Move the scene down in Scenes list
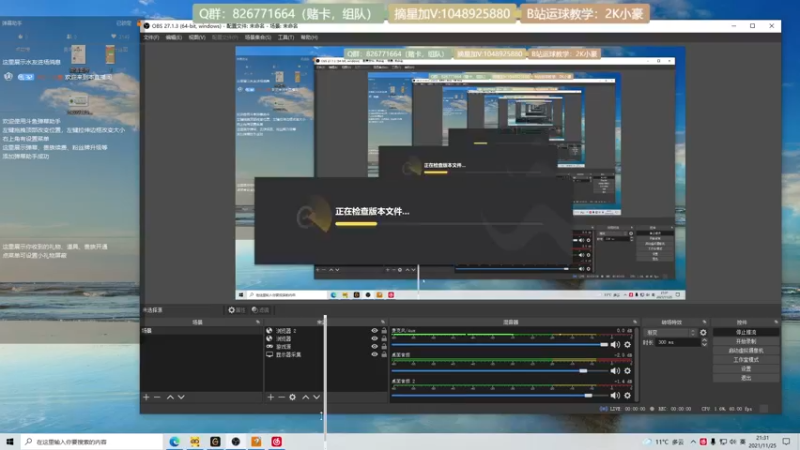The width and height of the screenshot is (800, 450). click(181, 397)
